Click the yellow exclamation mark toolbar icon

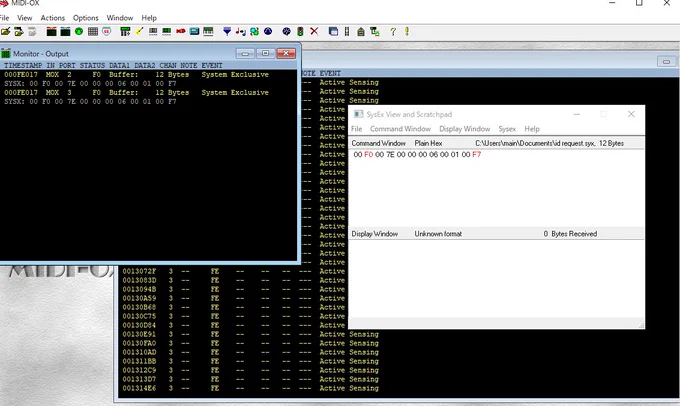coord(407,31)
